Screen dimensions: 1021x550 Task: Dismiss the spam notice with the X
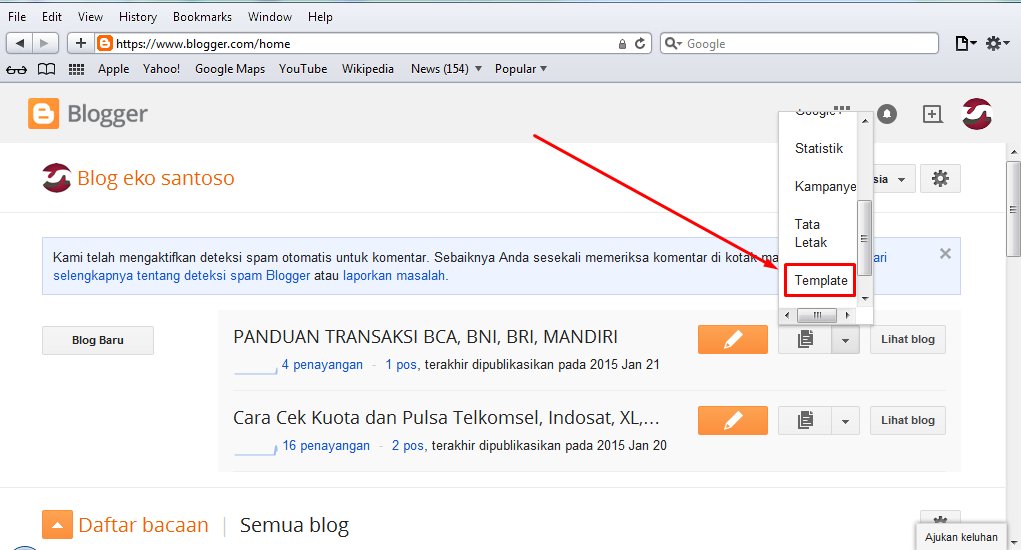tap(945, 254)
